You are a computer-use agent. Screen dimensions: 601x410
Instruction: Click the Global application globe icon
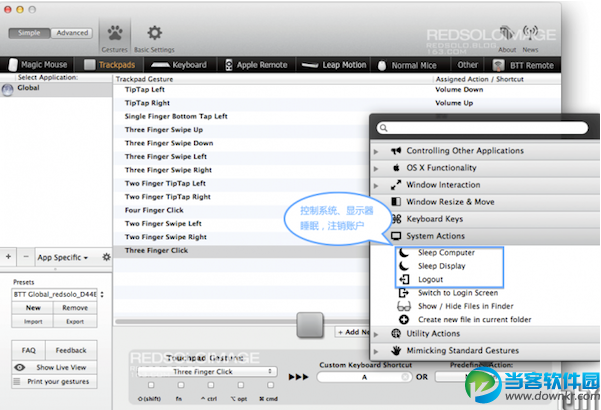(x=7, y=90)
